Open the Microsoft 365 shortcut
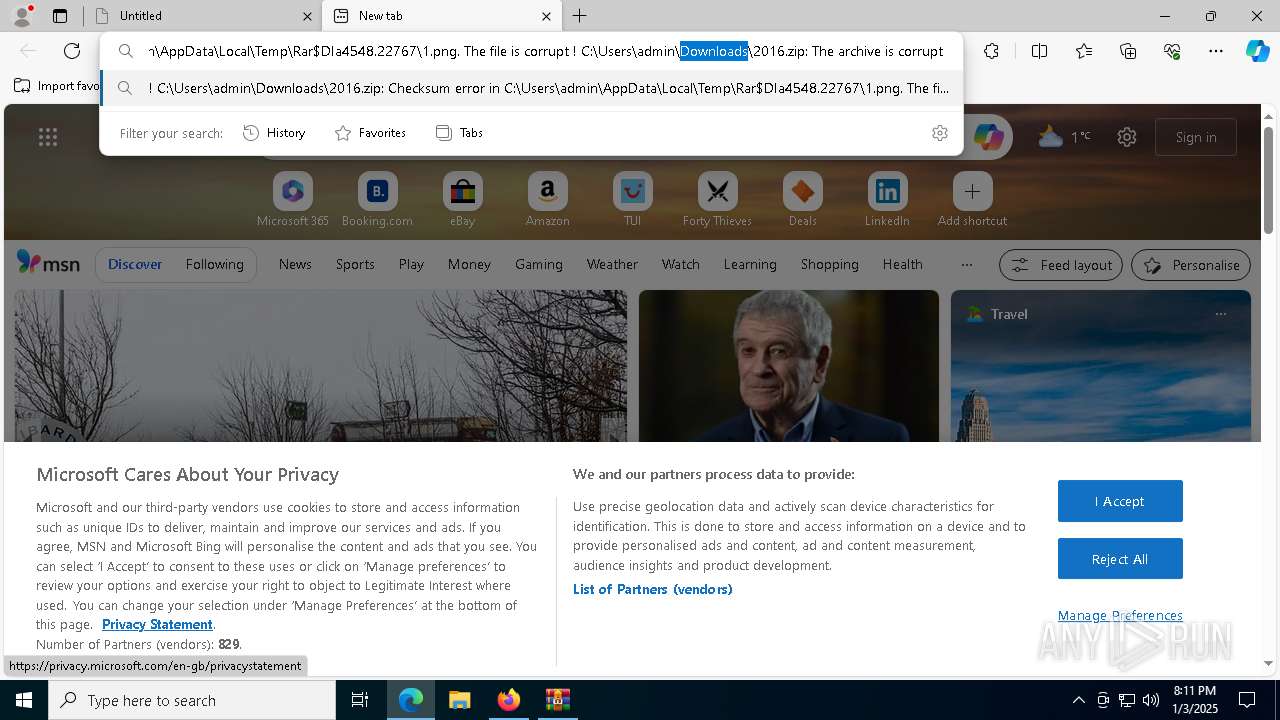 (293, 200)
